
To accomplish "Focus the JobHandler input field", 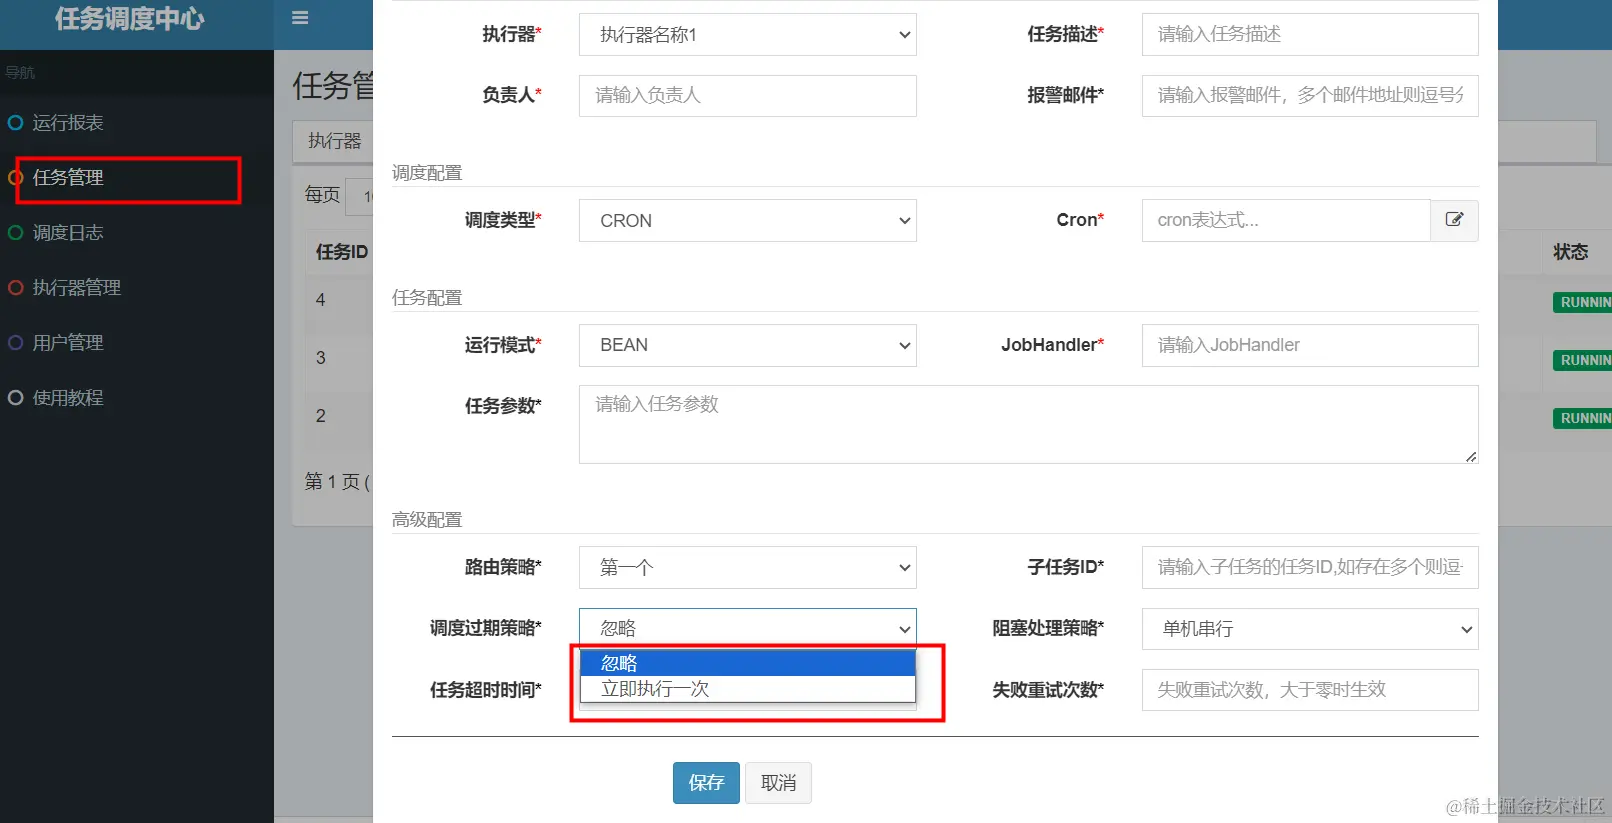I will (x=1310, y=345).
